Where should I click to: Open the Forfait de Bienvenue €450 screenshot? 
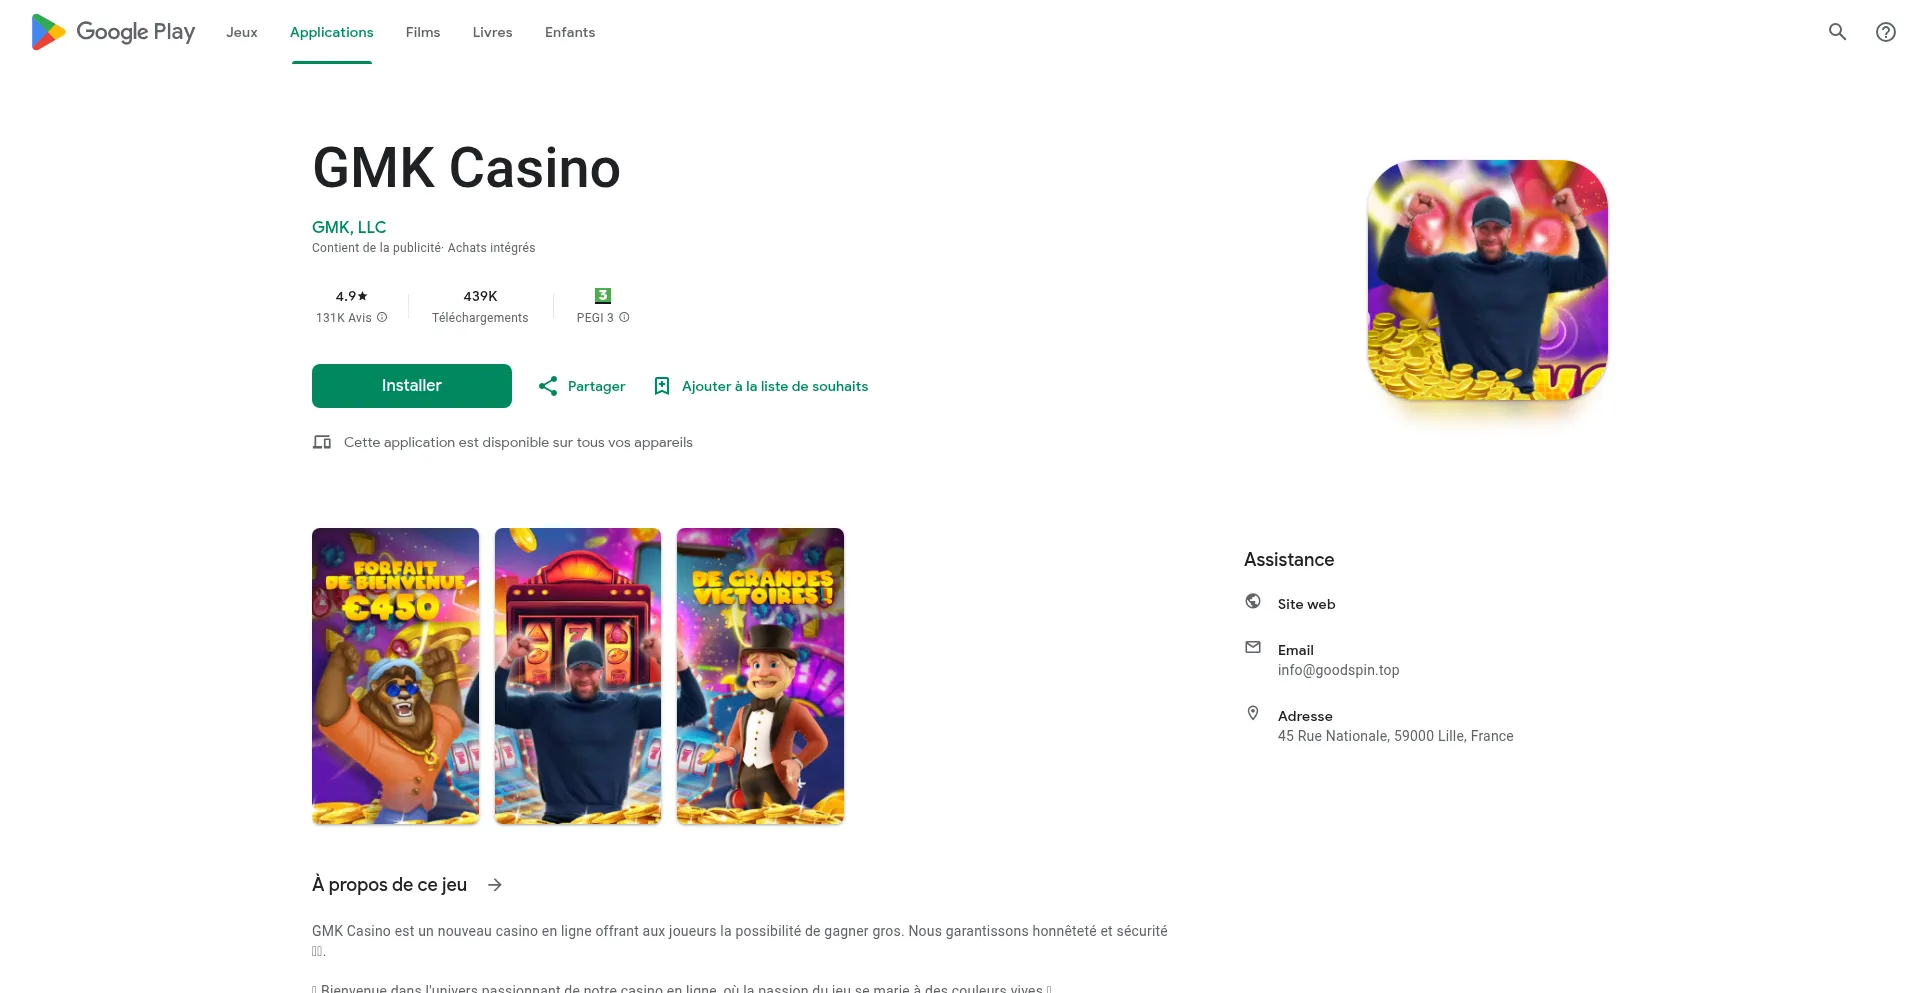tap(395, 676)
